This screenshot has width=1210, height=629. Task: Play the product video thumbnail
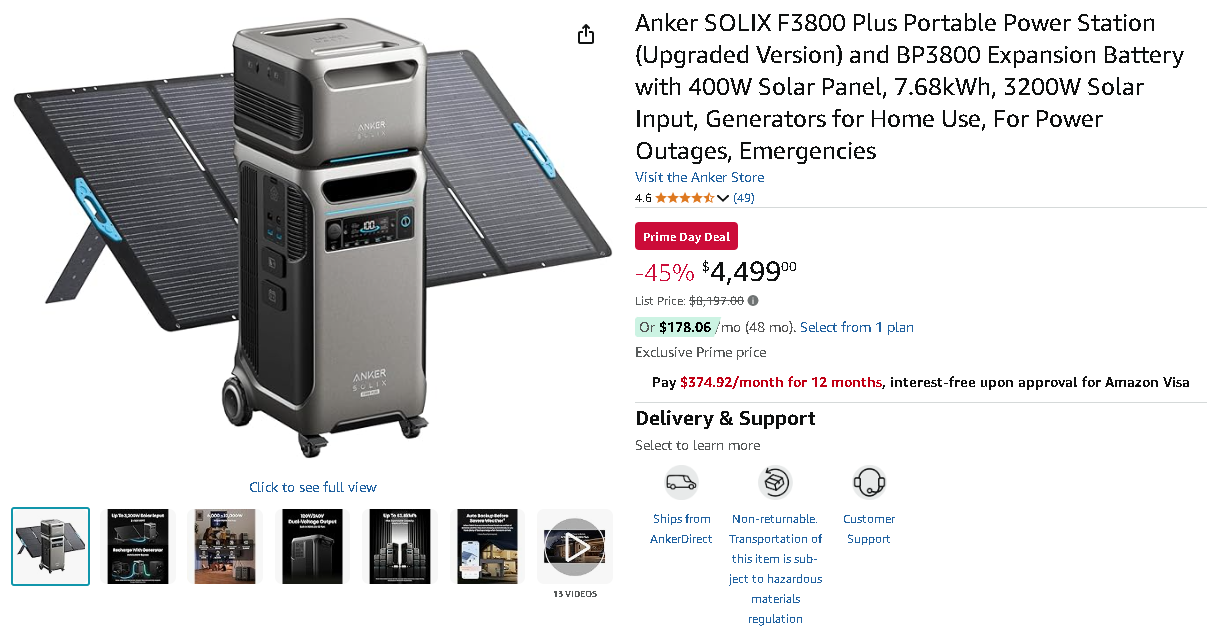point(575,547)
